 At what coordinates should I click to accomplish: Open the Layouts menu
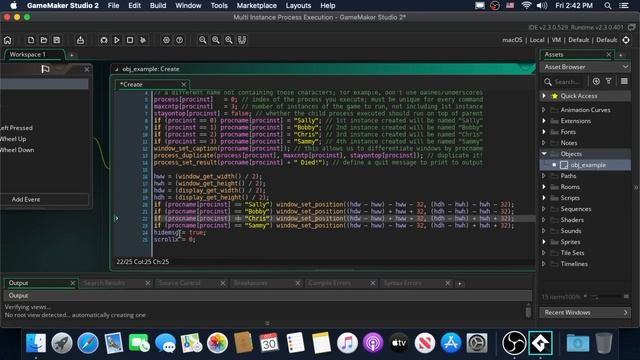click(298, 5)
